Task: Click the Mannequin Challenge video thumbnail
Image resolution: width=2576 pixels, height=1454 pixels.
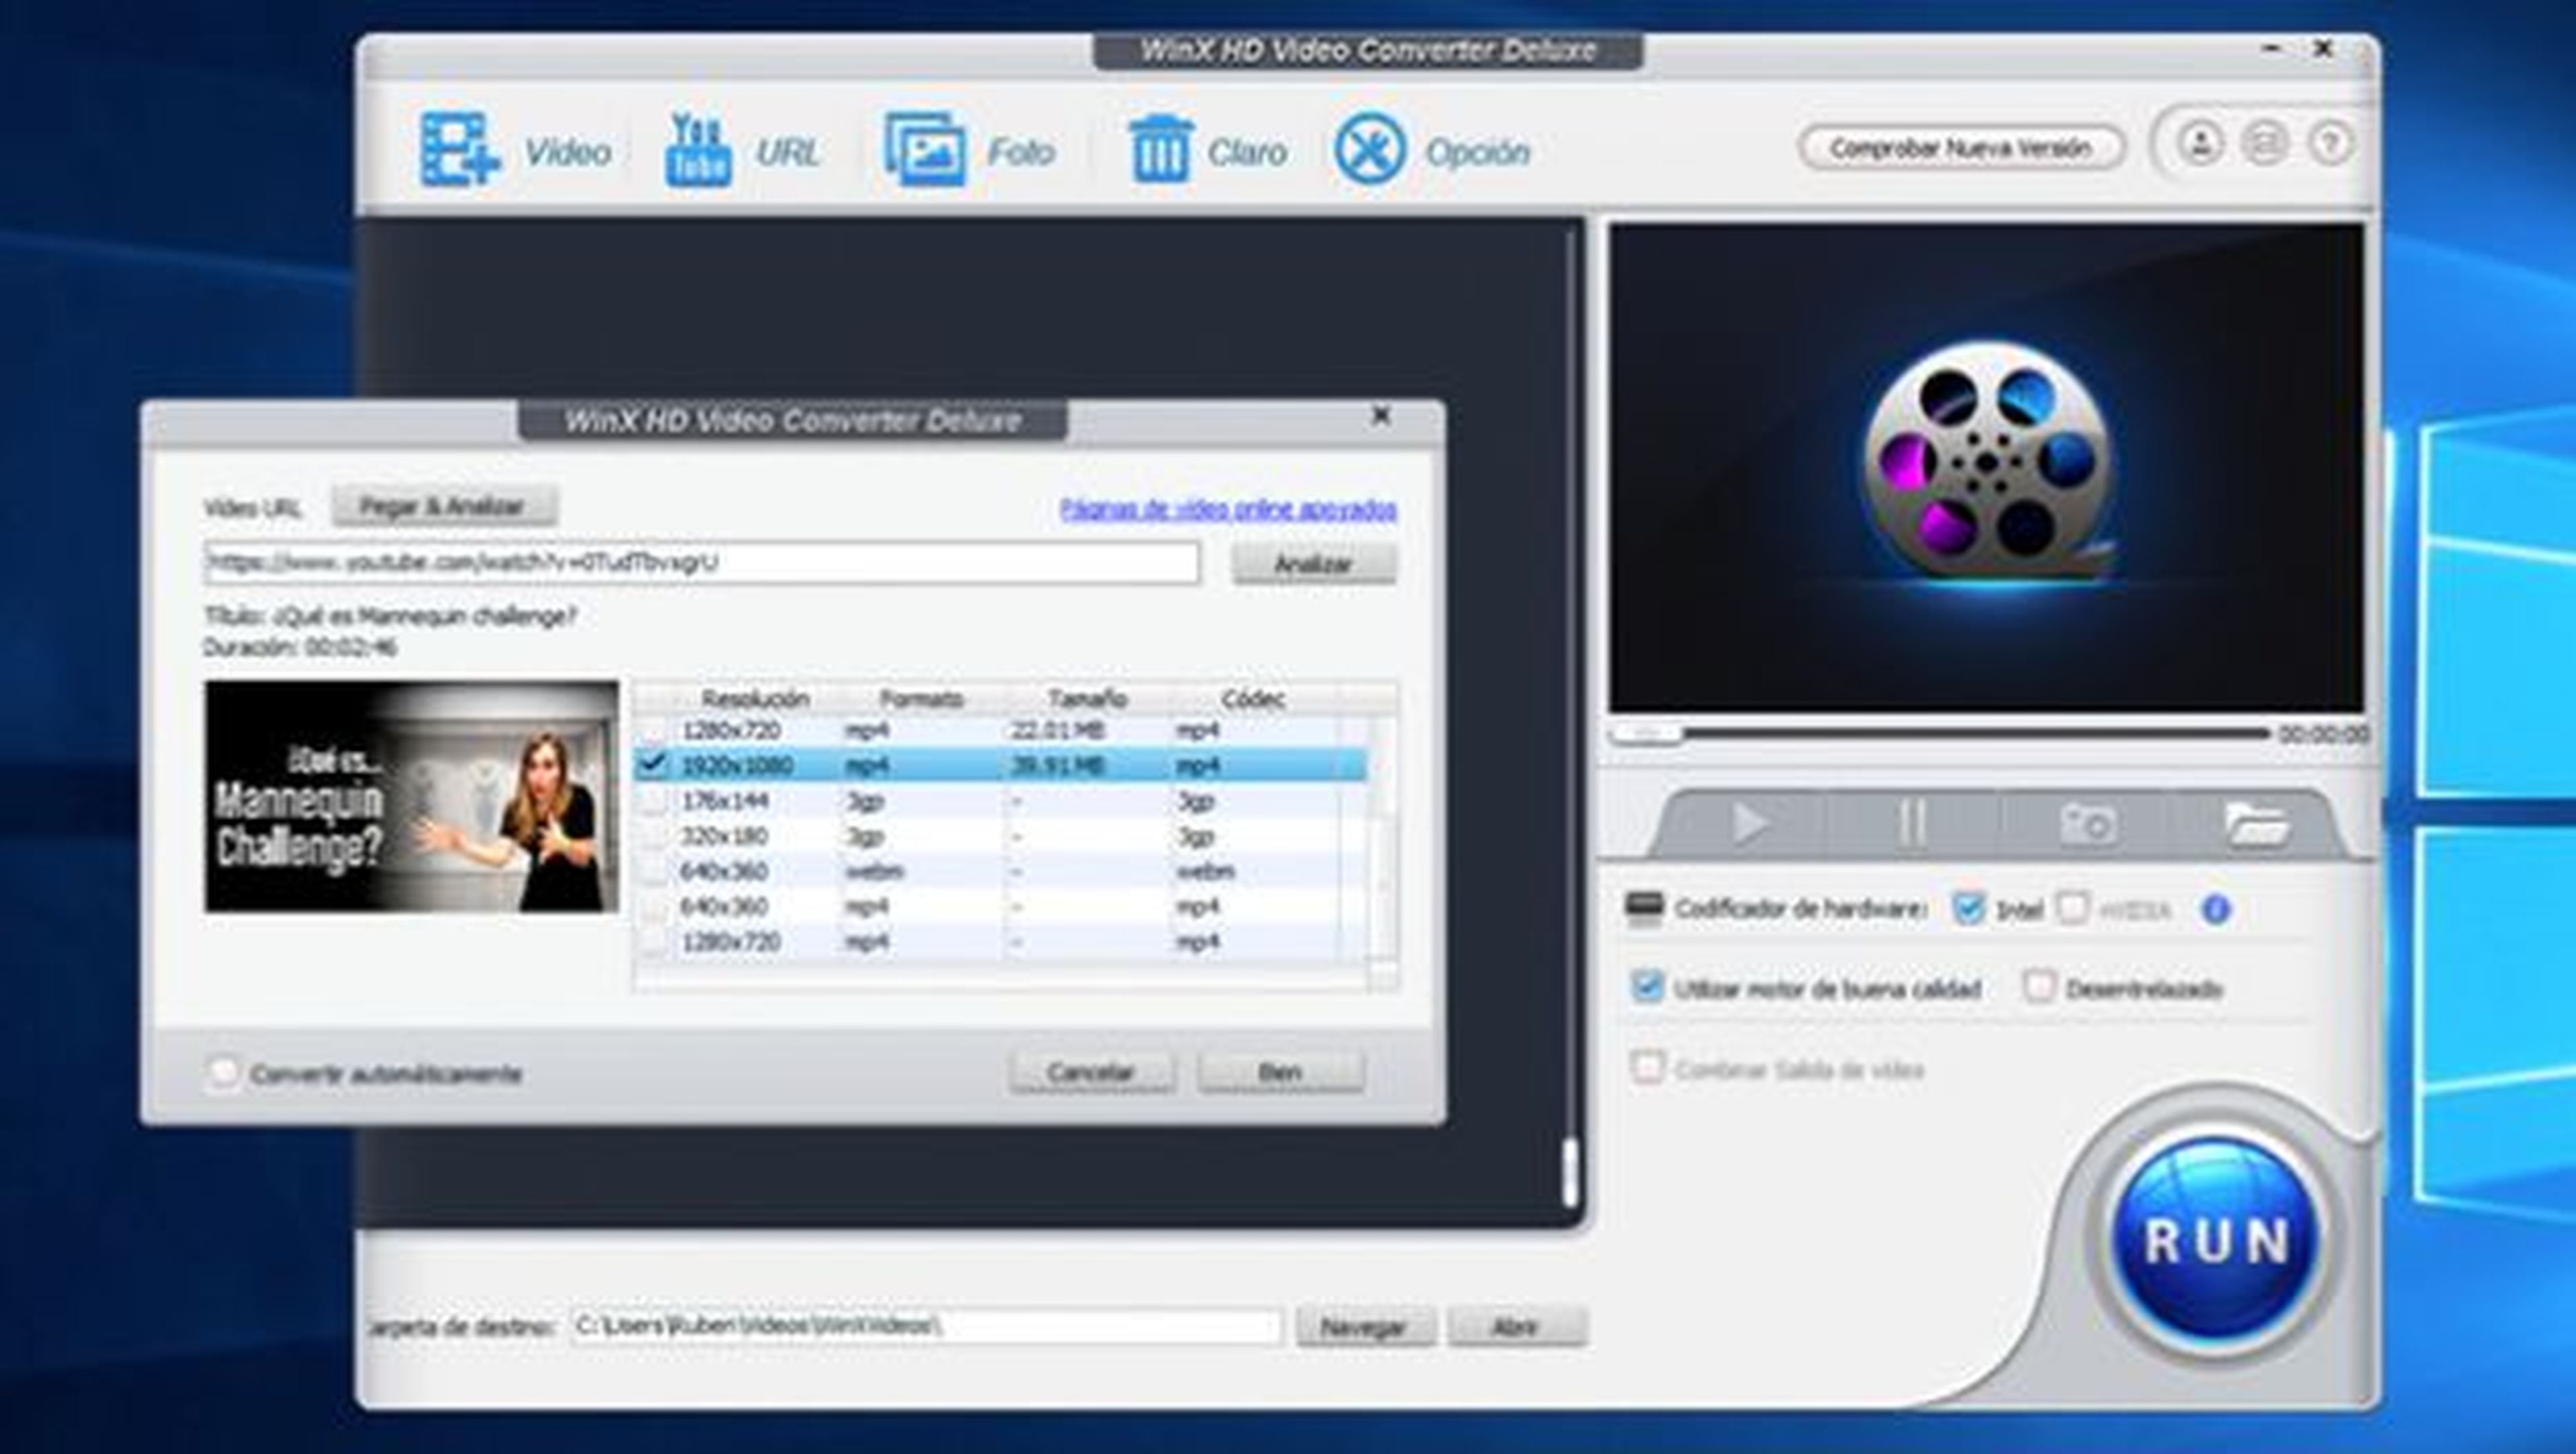Action: pyautogui.click(x=412, y=796)
